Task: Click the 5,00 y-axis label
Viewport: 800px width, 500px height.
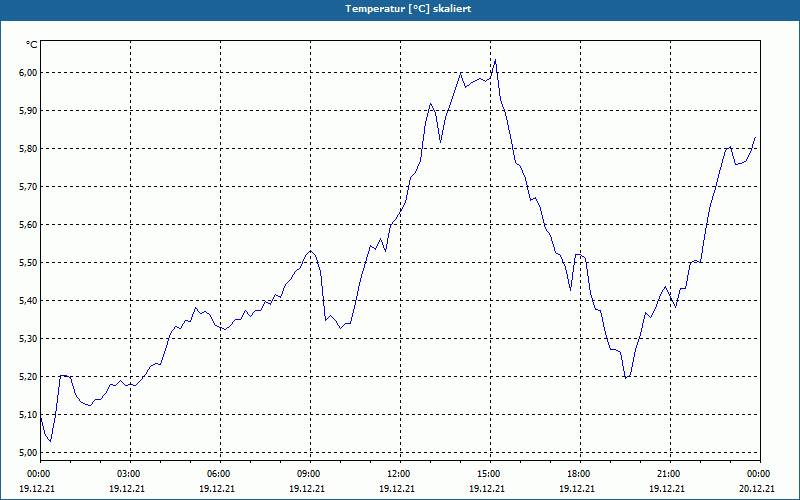Action: [x=29, y=453]
